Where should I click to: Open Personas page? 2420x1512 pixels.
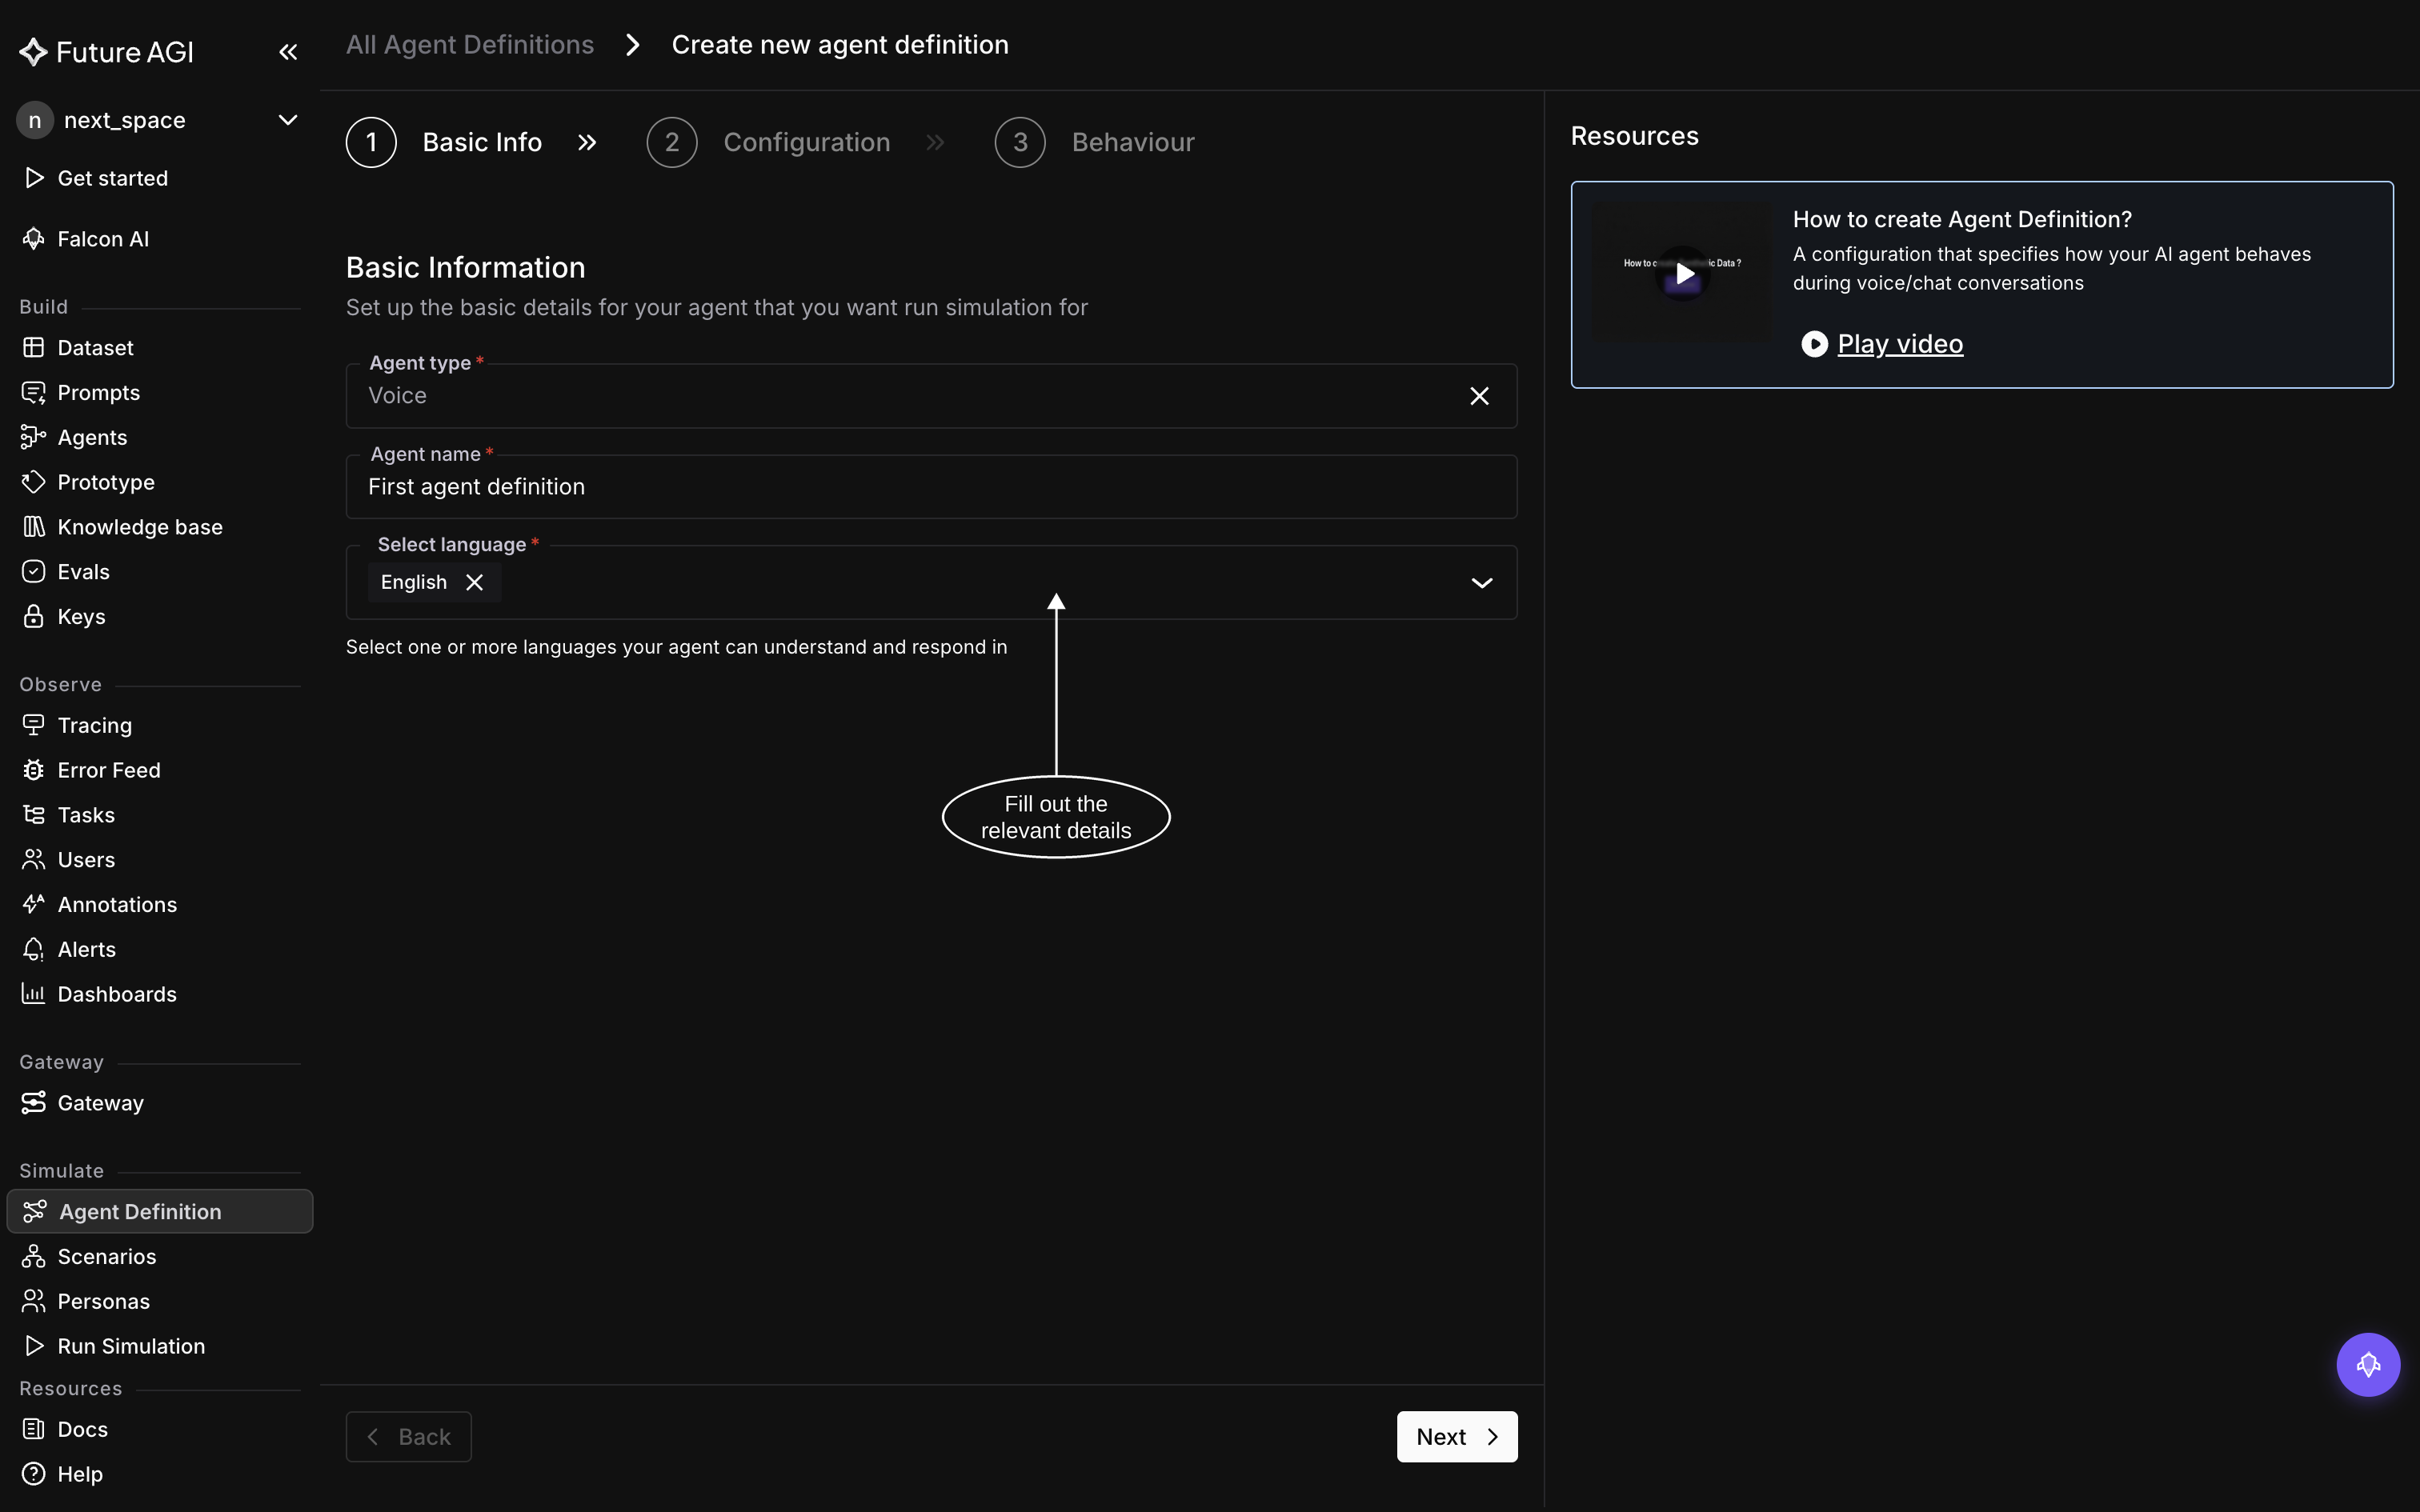tap(103, 1302)
